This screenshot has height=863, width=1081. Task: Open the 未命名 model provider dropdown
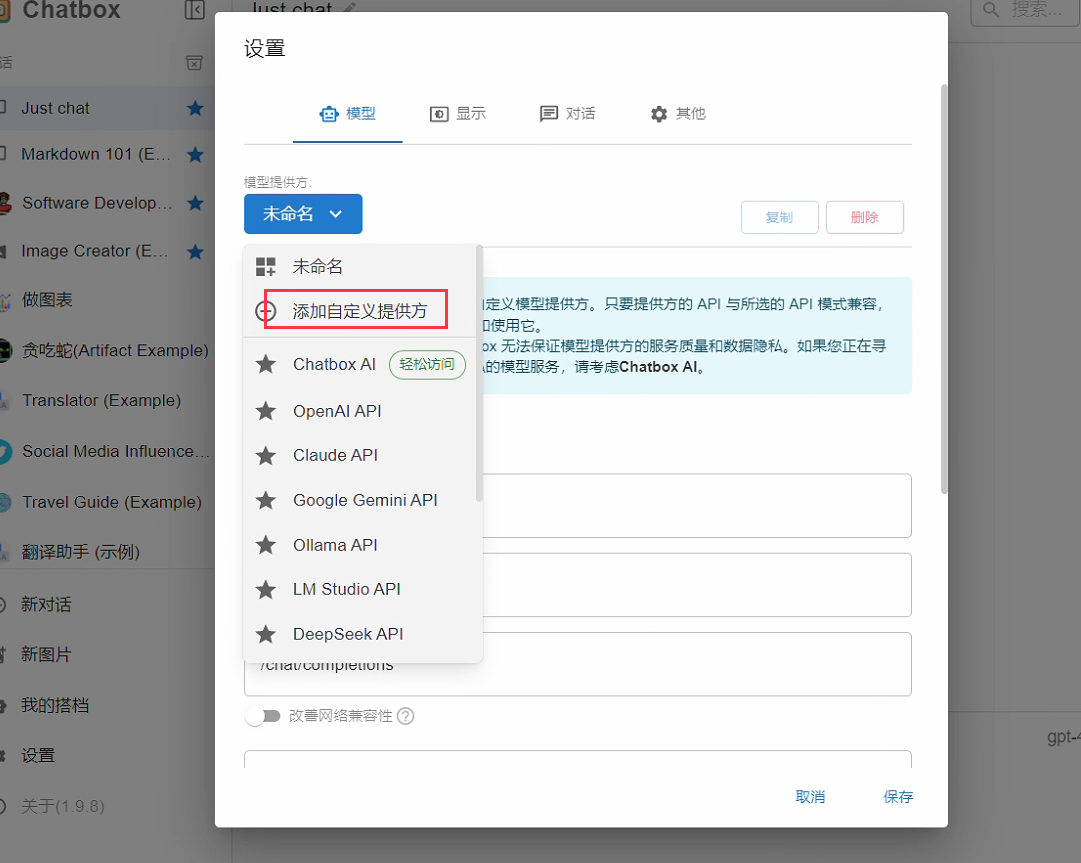click(x=303, y=214)
